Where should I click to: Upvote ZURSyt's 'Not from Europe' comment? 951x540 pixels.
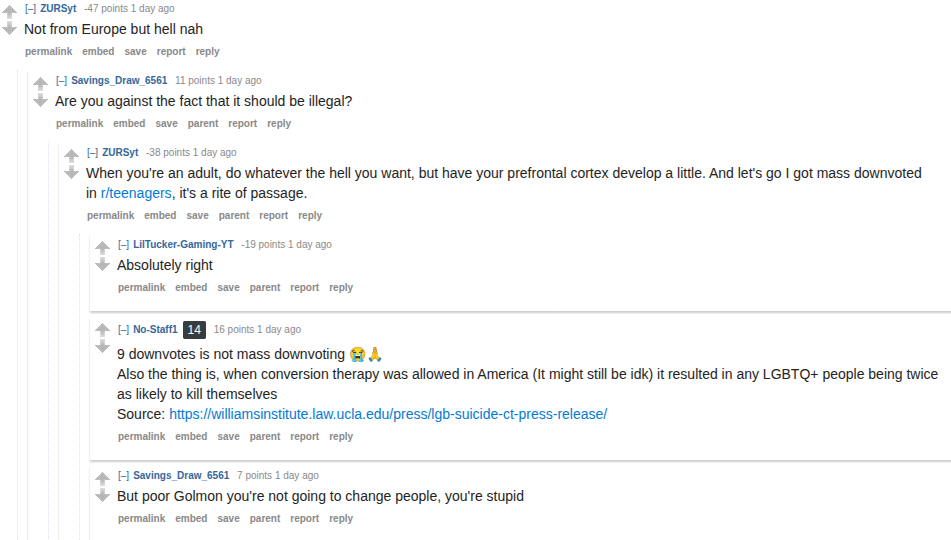[9, 11]
